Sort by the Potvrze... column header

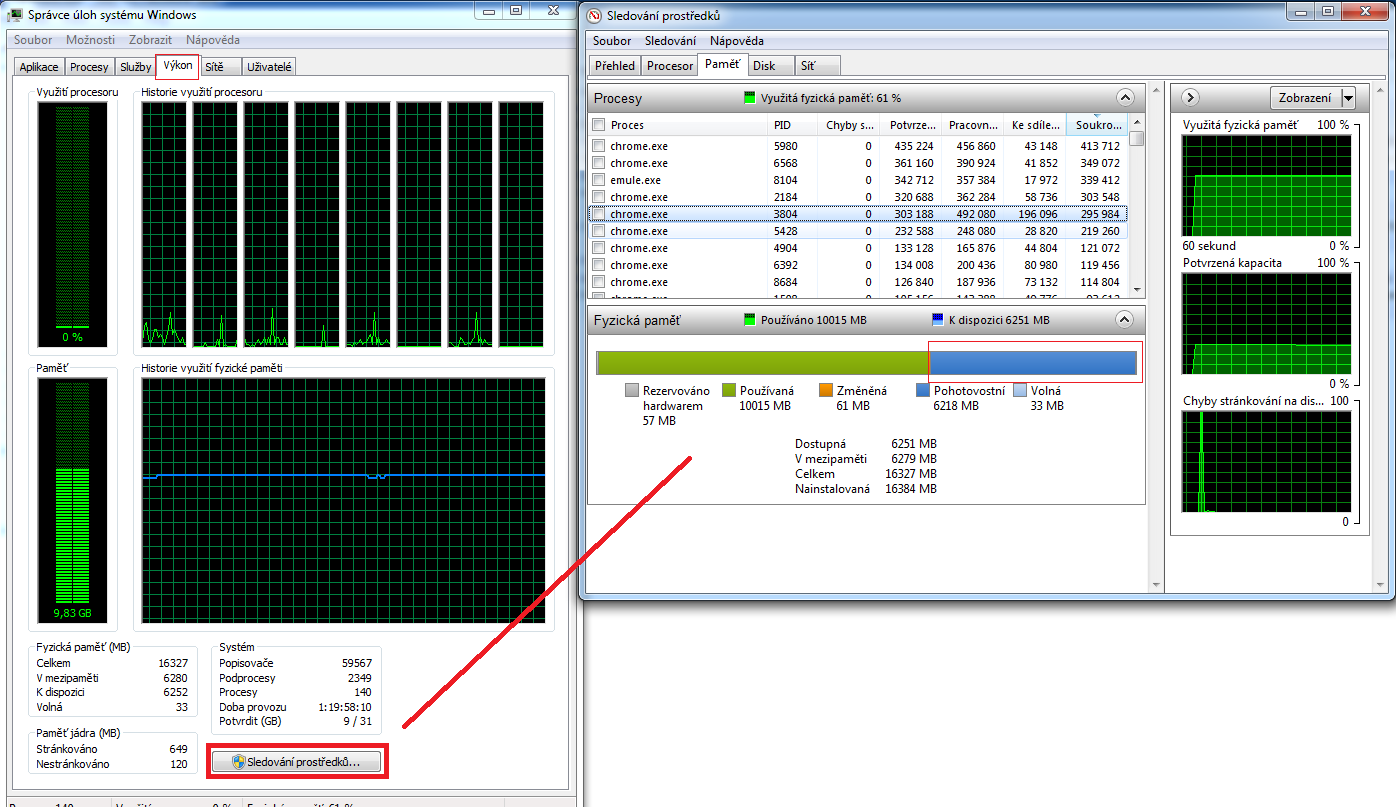(x=913, y=125)
